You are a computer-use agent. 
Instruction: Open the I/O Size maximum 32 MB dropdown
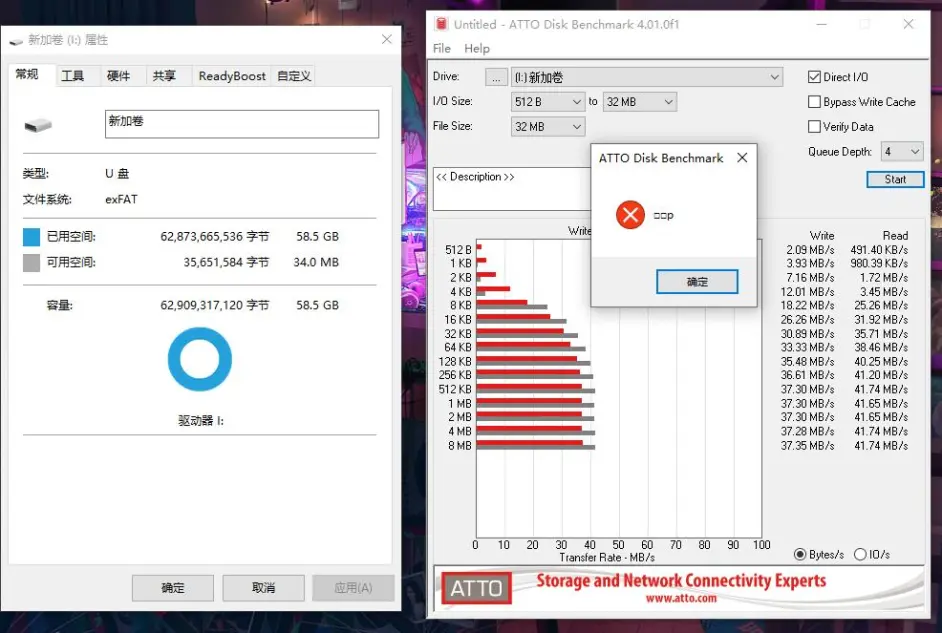coord(639,102)
